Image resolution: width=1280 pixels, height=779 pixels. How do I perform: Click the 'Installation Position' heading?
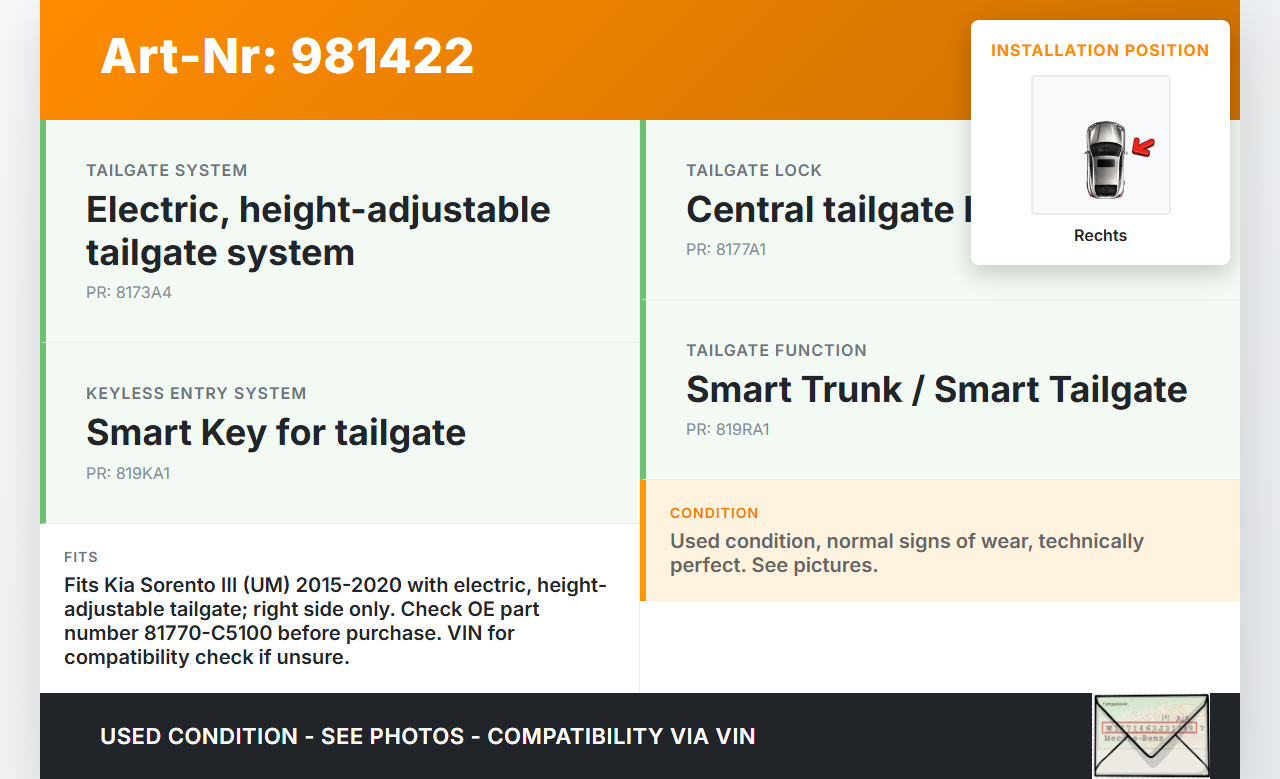point(1100,50)
